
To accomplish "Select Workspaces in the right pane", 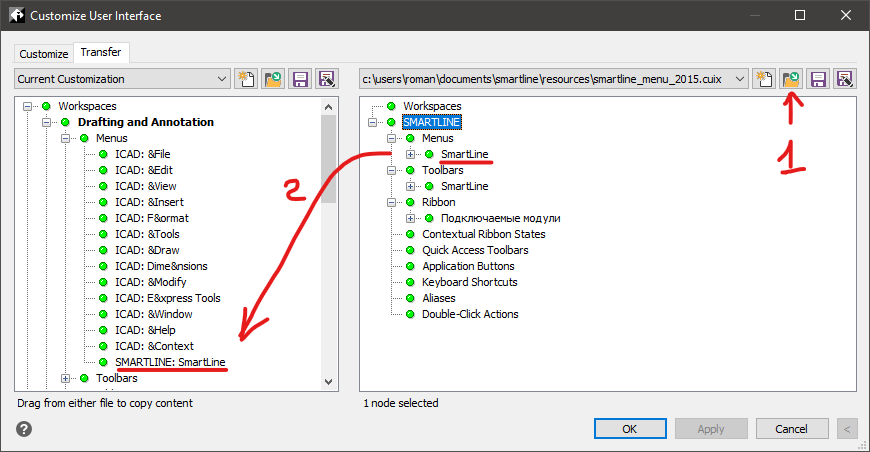I will [x=432, y=106].
